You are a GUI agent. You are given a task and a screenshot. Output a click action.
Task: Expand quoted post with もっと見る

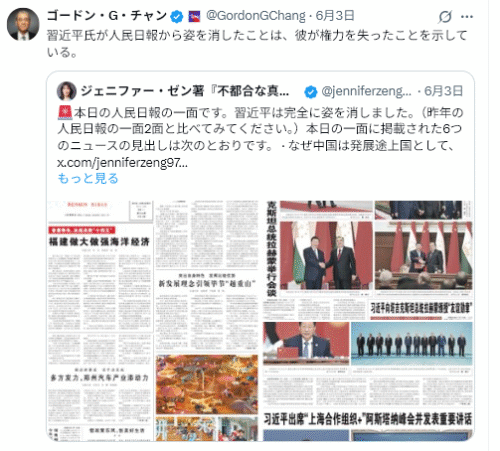click(x=88, y=178)
